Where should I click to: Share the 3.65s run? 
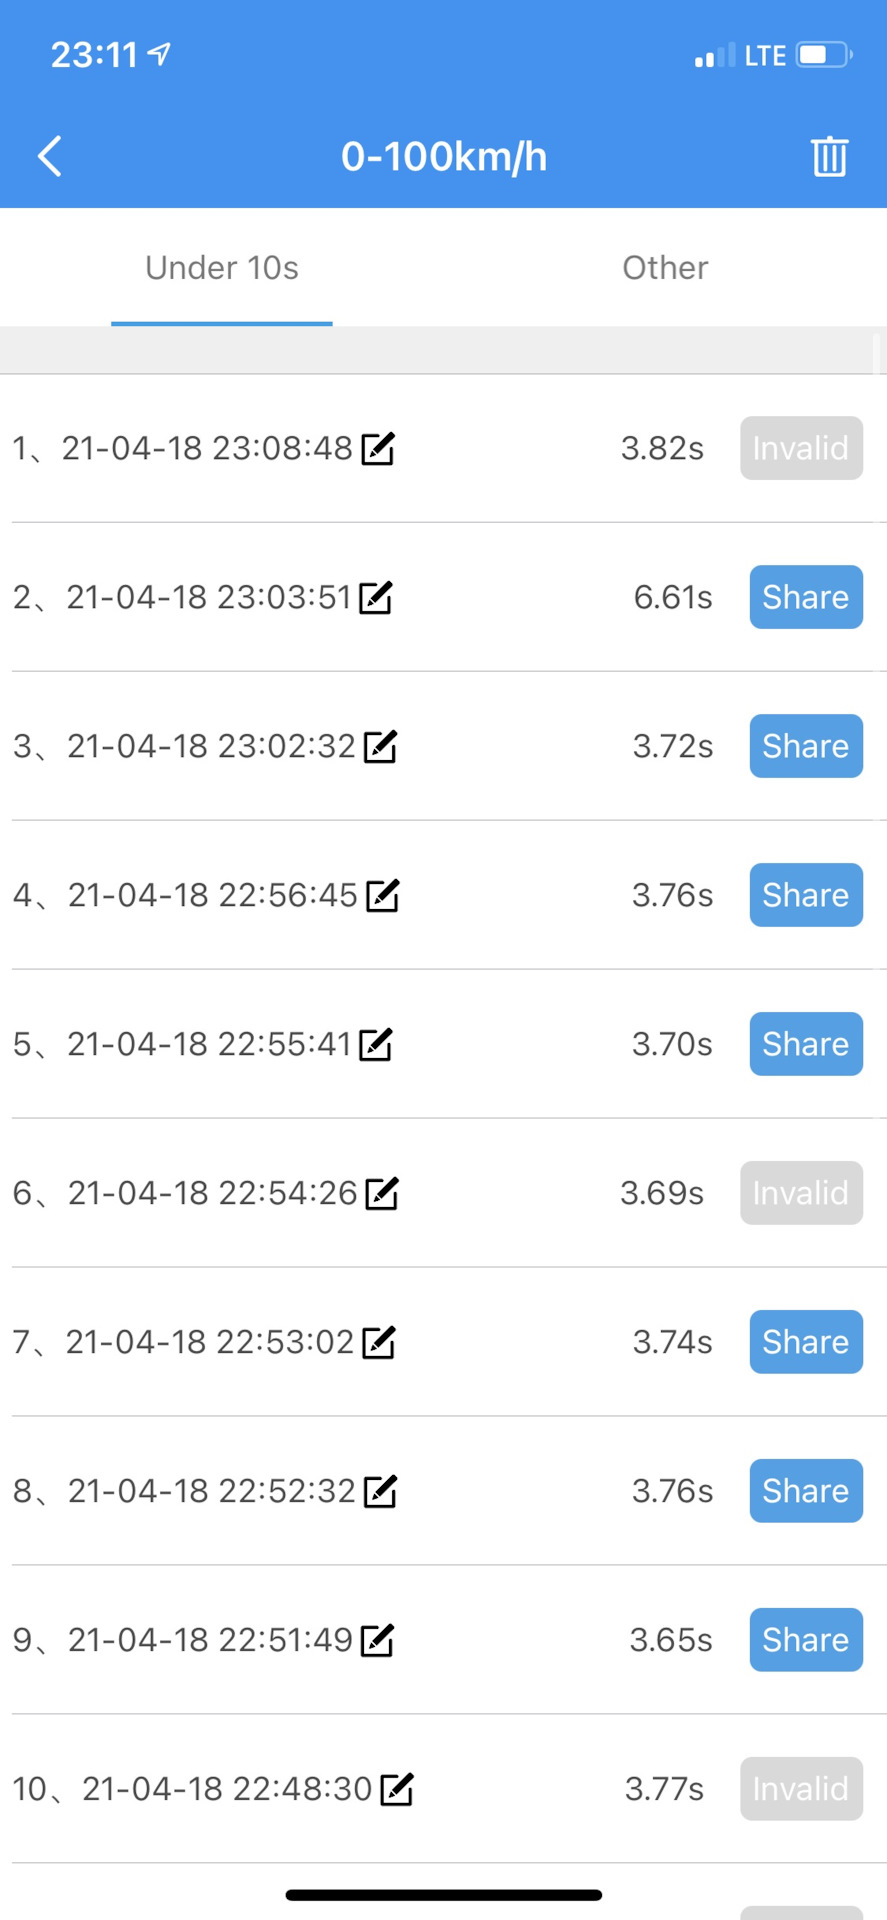point(806,1640)
